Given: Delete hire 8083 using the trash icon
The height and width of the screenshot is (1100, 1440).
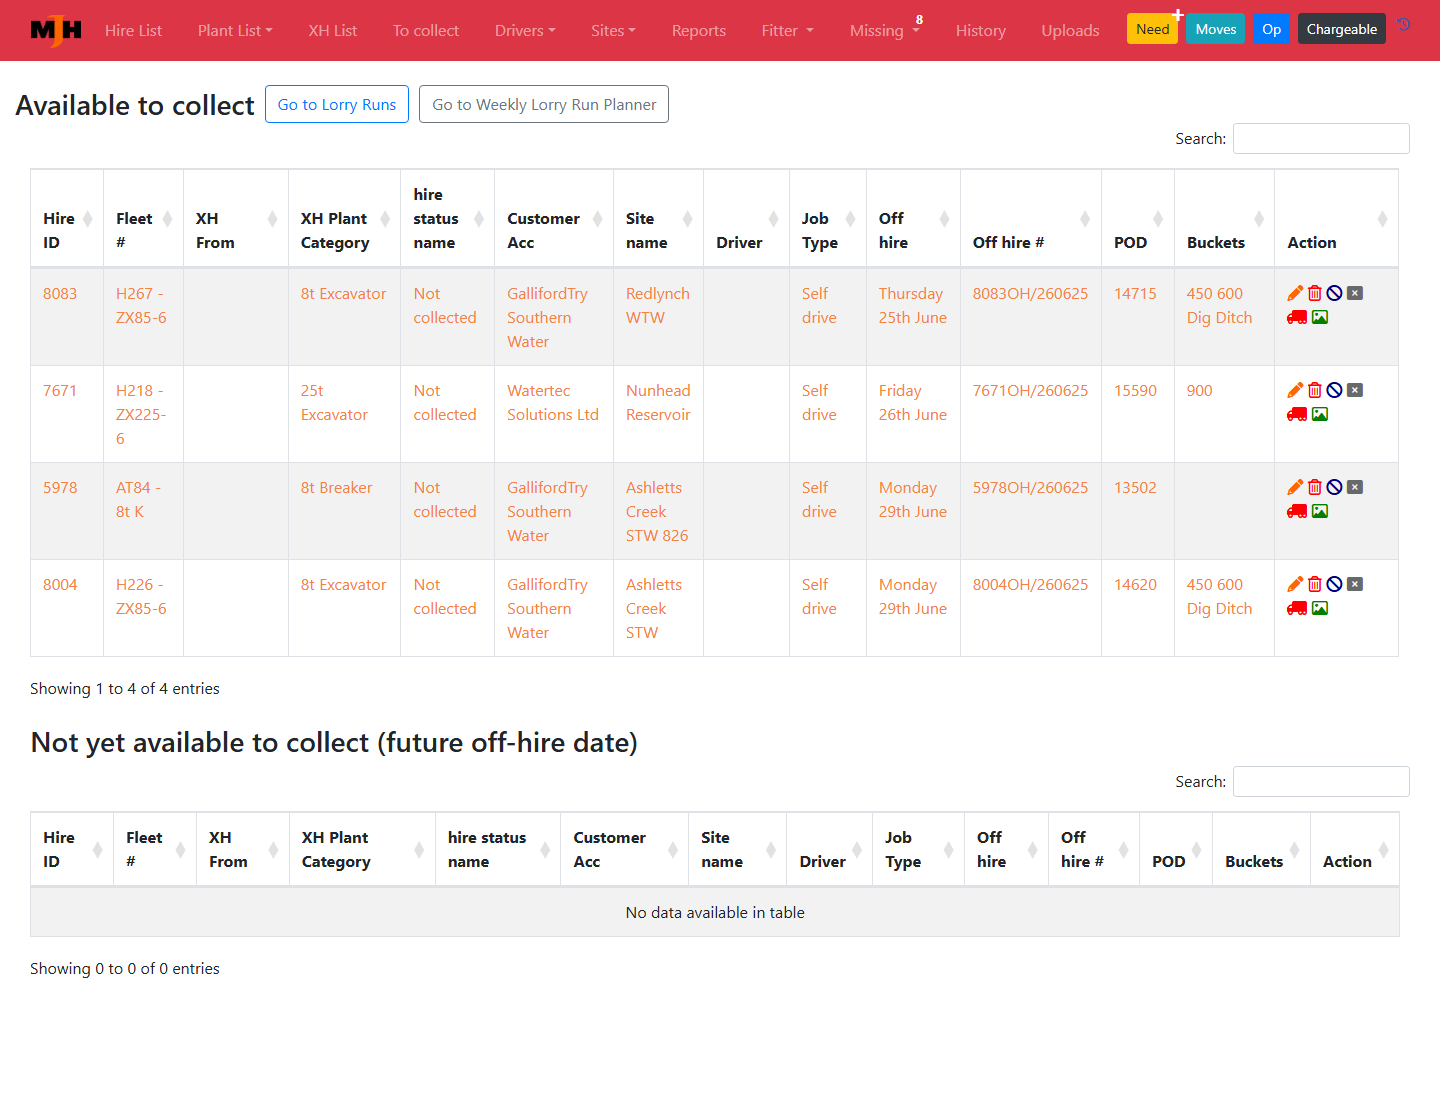Looking at the screenshot, I should point(1315,293).
